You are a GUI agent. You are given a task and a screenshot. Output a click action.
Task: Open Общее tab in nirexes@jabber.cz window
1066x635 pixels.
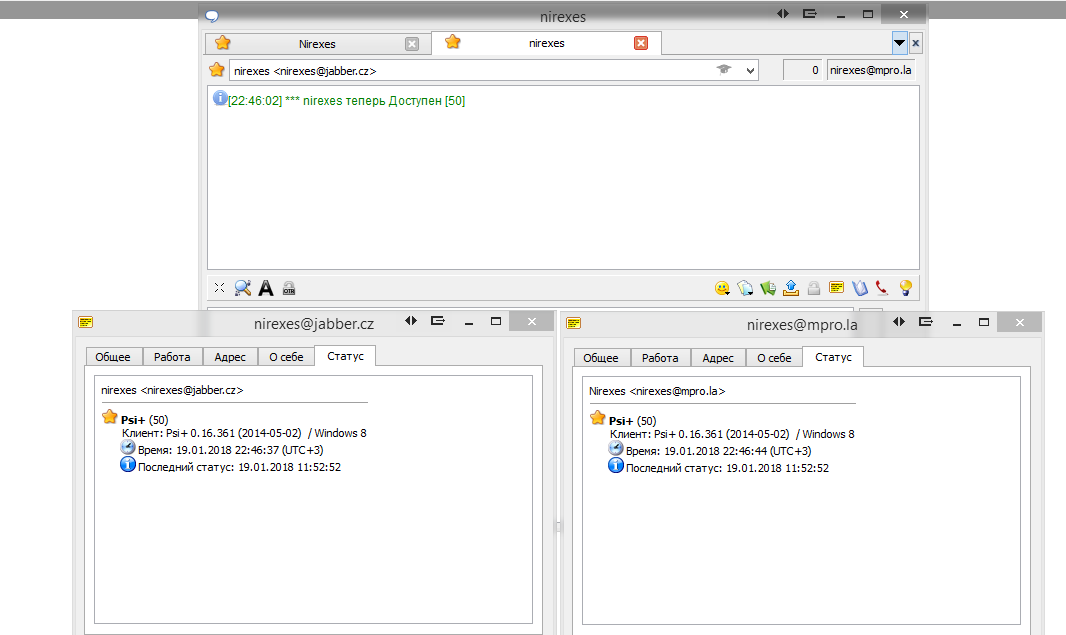113,357
